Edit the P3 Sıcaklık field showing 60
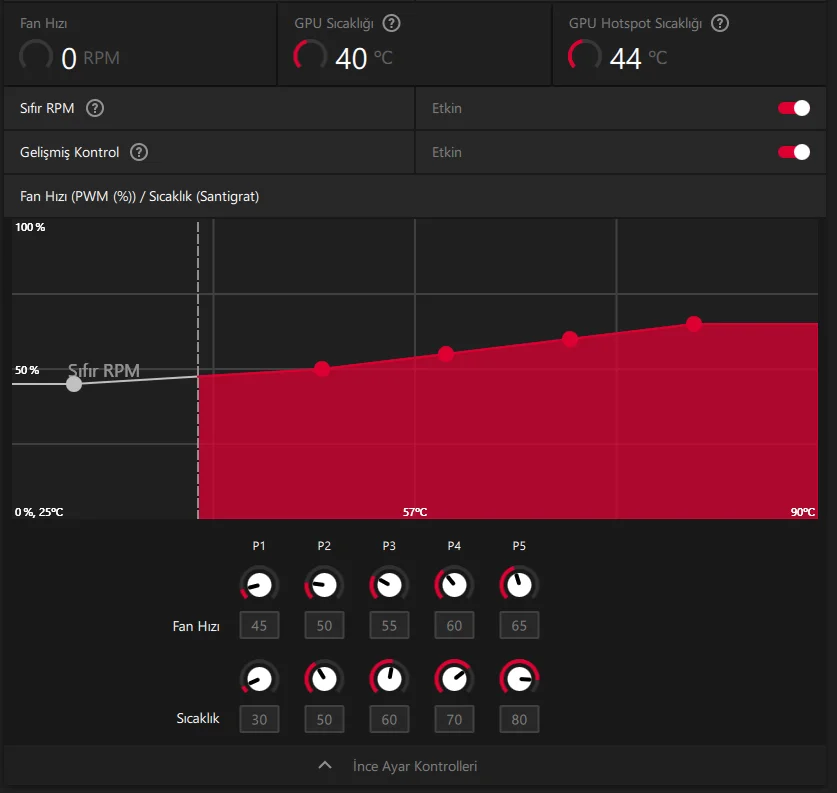The width and height of the screenshot is (837, 793). [389, 719]
